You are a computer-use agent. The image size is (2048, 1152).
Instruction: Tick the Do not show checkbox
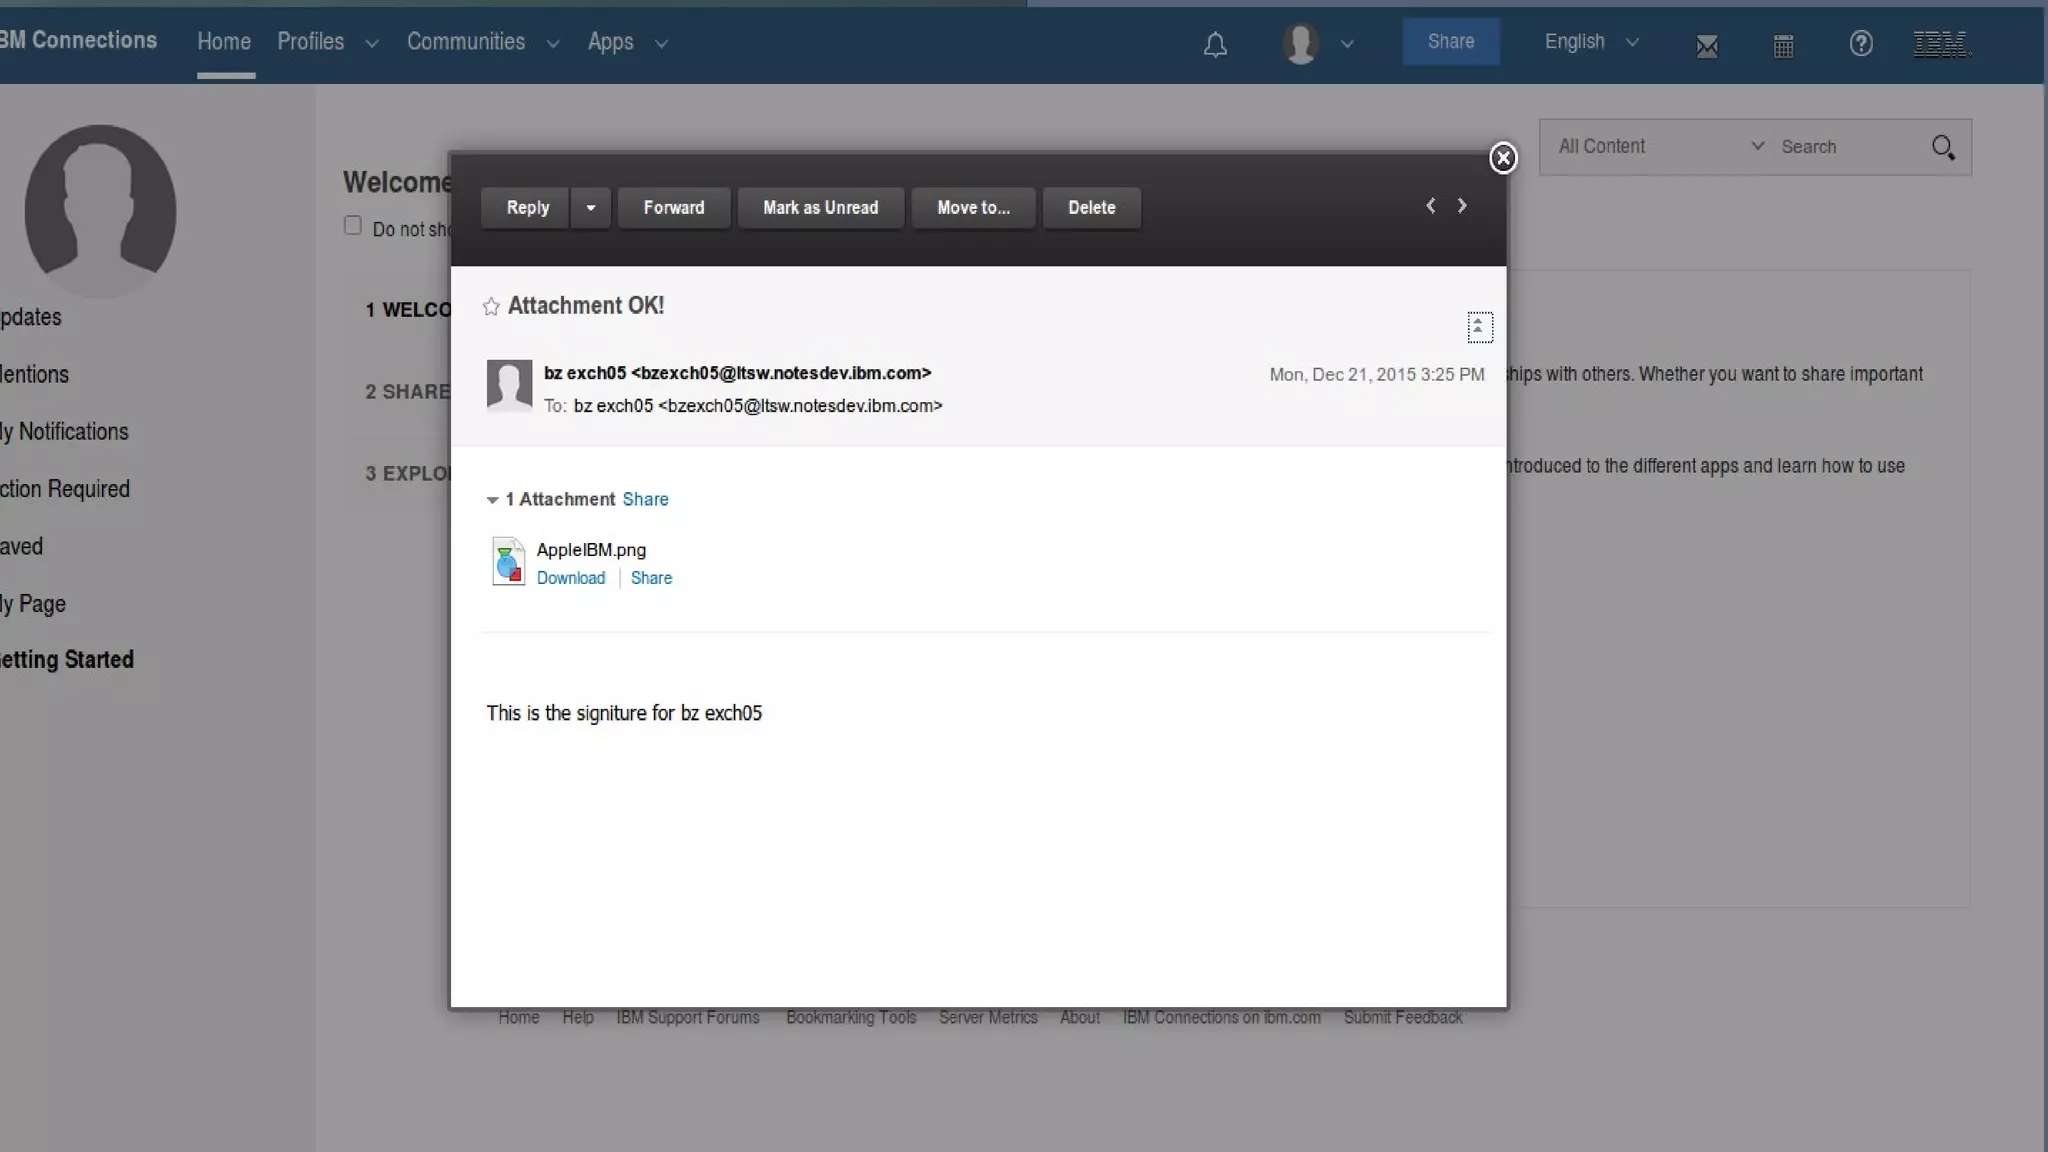coord(352,226)
